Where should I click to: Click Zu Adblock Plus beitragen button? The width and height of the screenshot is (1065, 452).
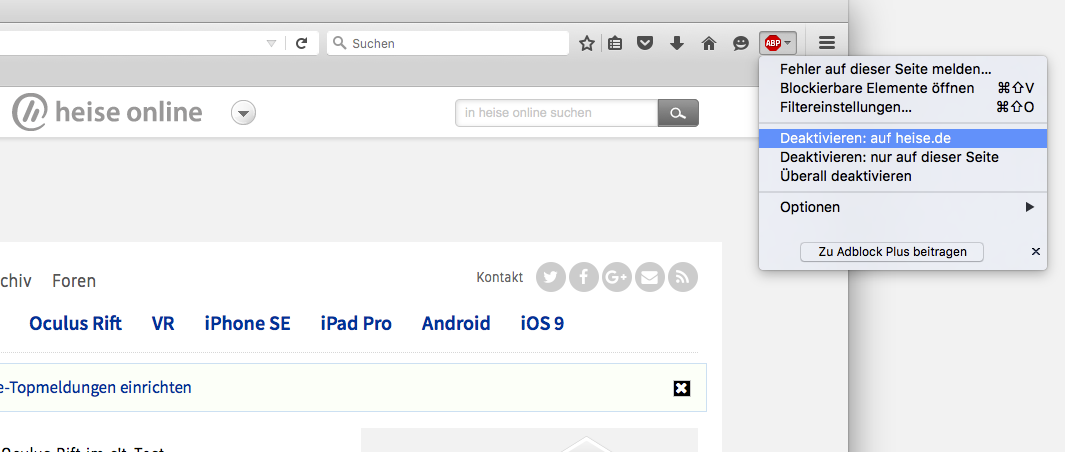point(892,251)
